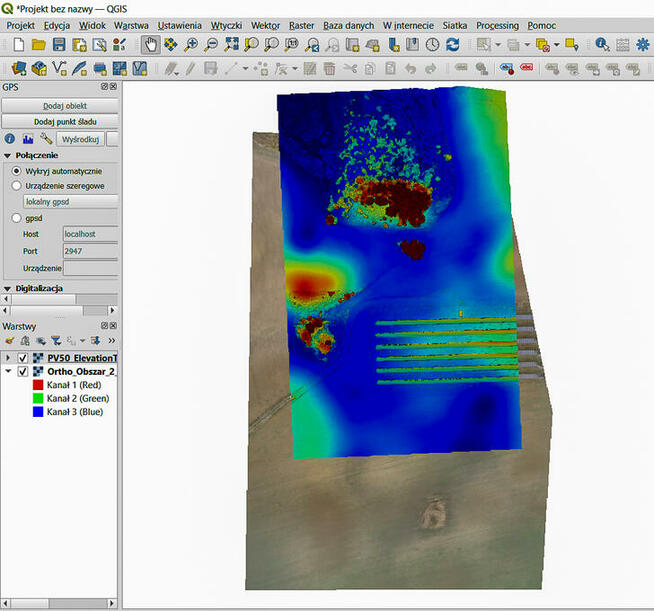Select the Pan Map hand tool
The width and height of the screenshot is (654, 611).
click(150, 45)
